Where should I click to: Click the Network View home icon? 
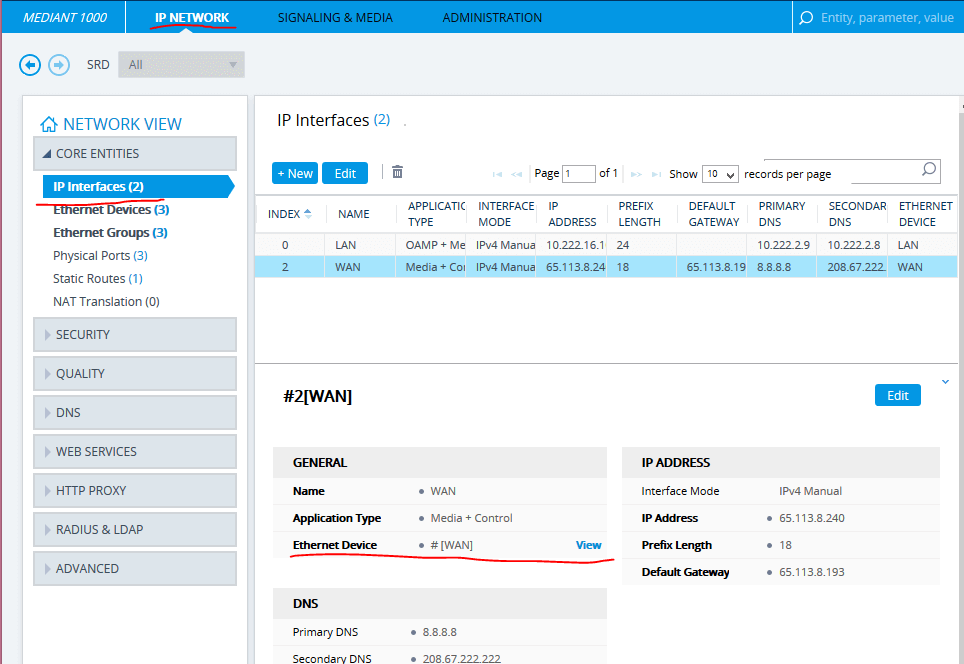(x=49, y=124)
